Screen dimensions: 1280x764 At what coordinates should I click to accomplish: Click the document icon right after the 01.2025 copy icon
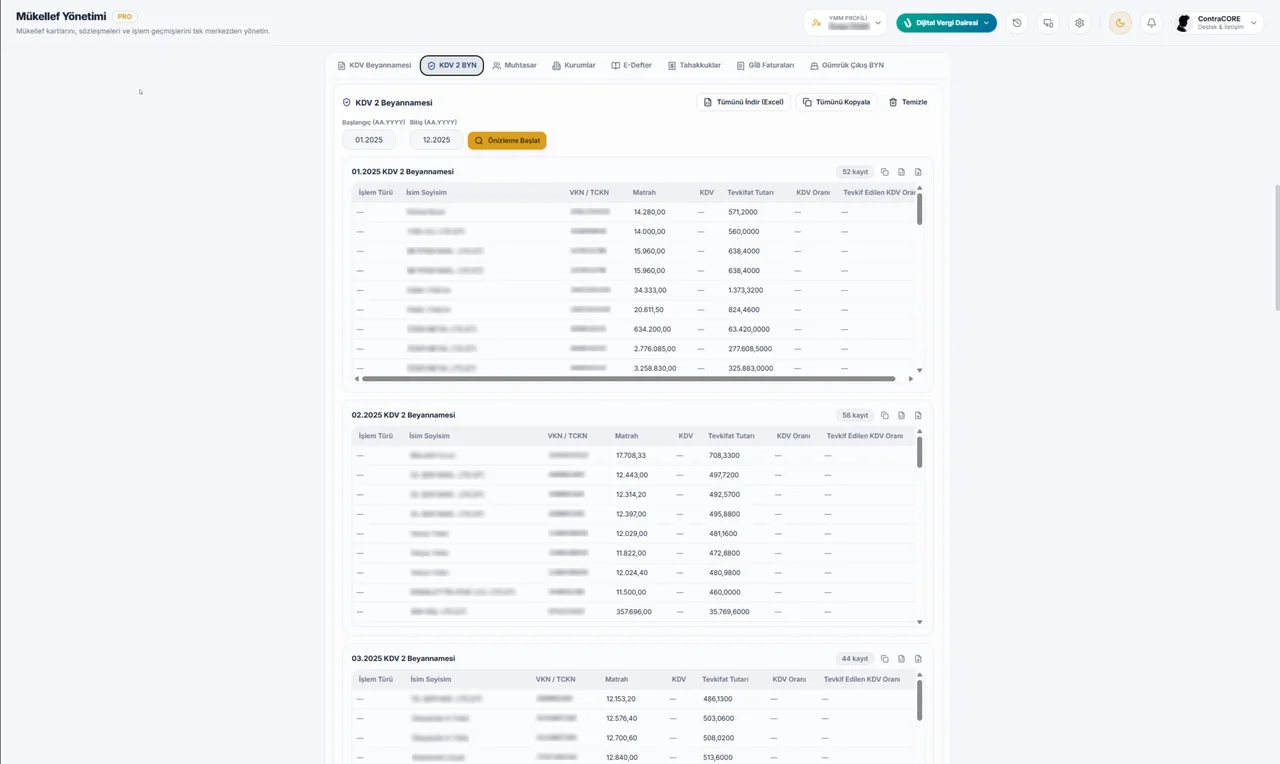[901, 172]
